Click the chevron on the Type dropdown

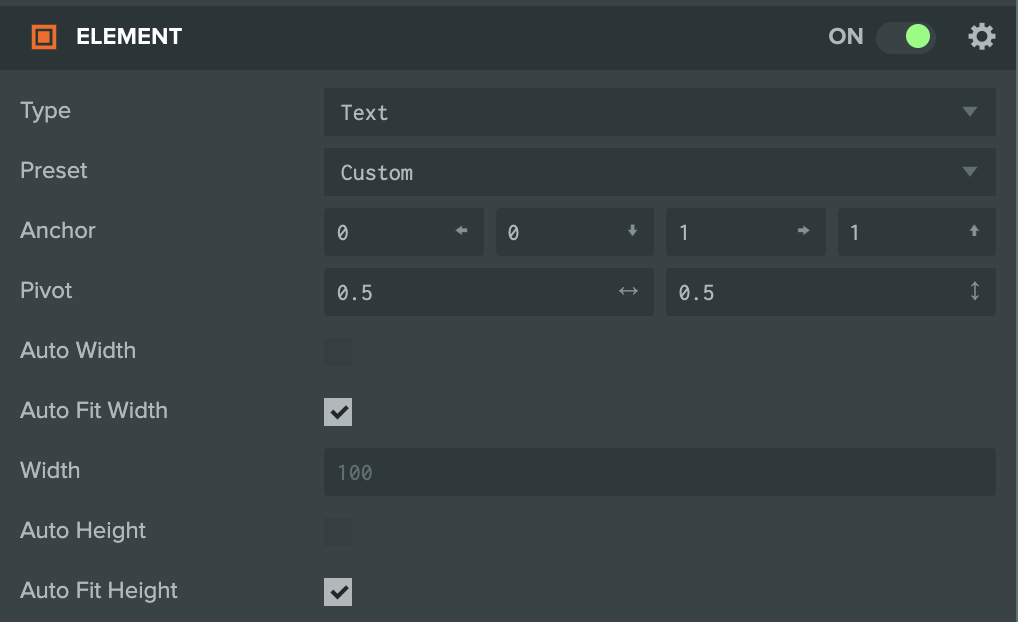pyautogui.click(x=969, y=112)
